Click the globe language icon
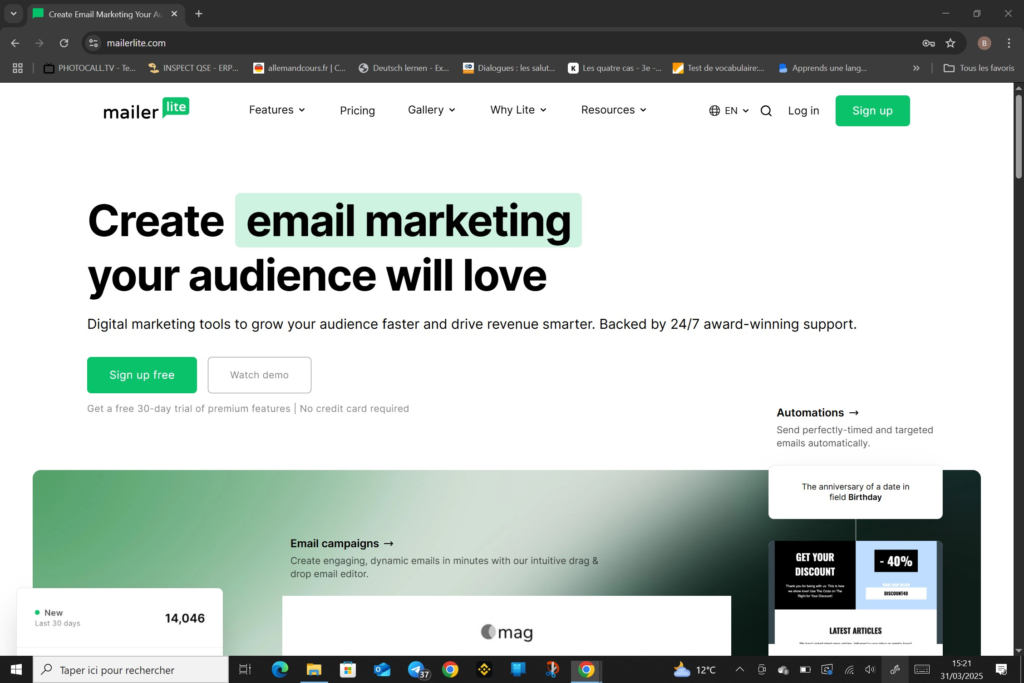 714,111
